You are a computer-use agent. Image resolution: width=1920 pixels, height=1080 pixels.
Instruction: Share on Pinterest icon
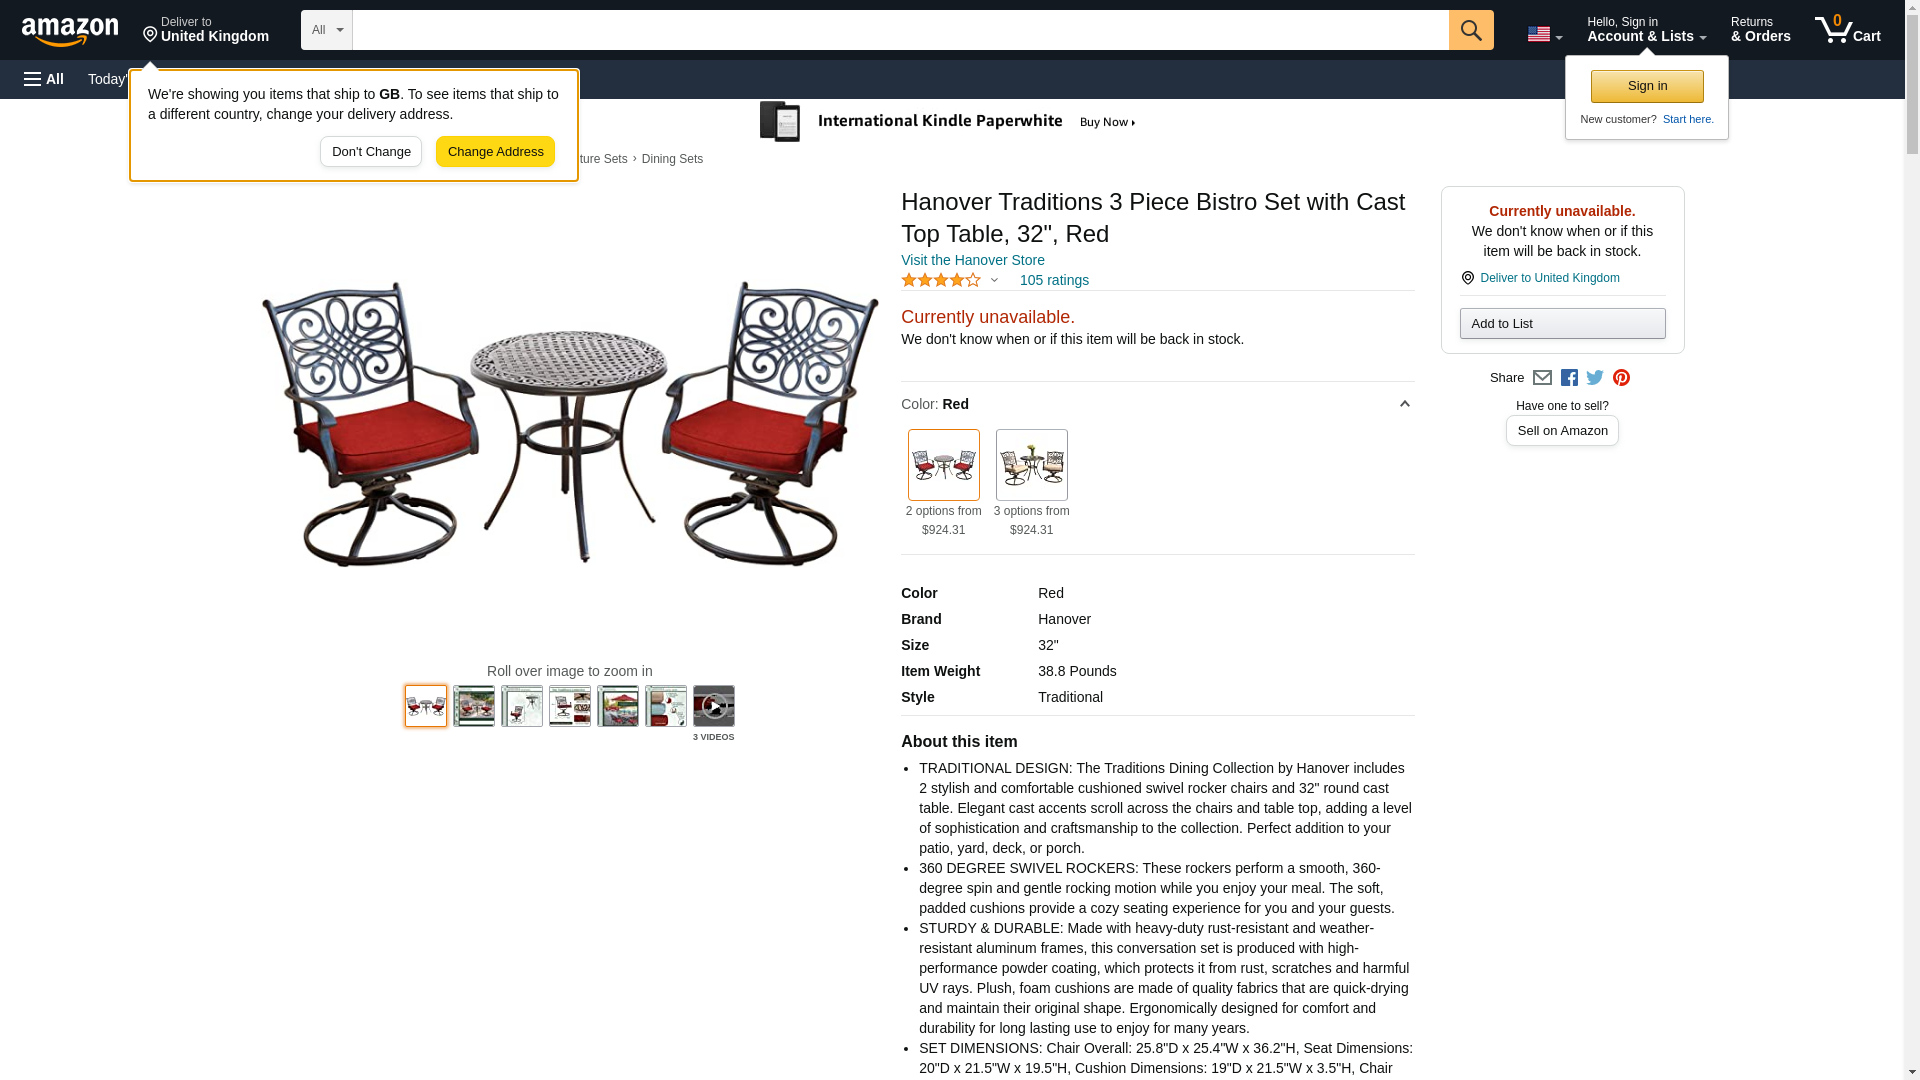(x=1621, y=378)
